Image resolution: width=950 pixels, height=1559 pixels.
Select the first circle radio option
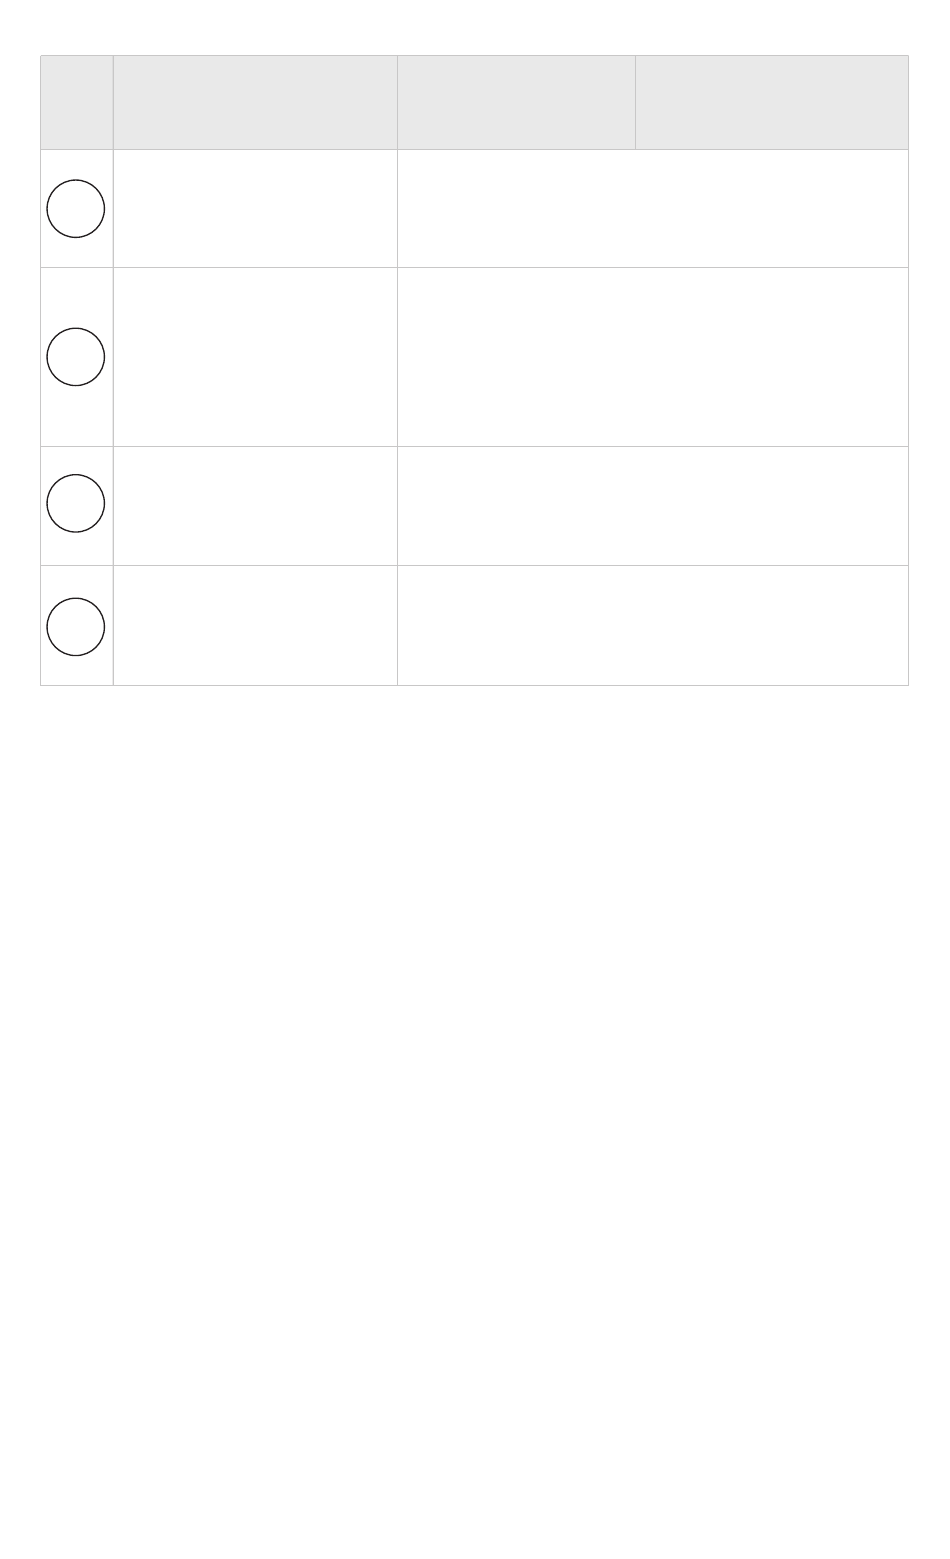pos(76,208)
